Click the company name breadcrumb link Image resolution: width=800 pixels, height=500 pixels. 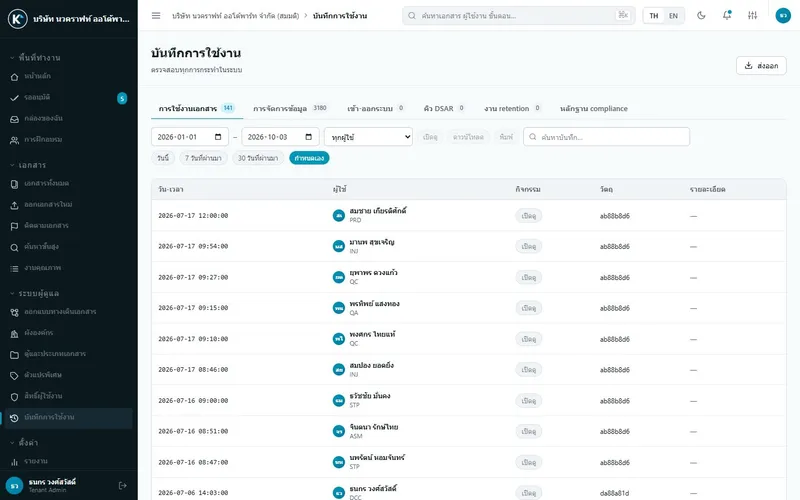[236, 16]
